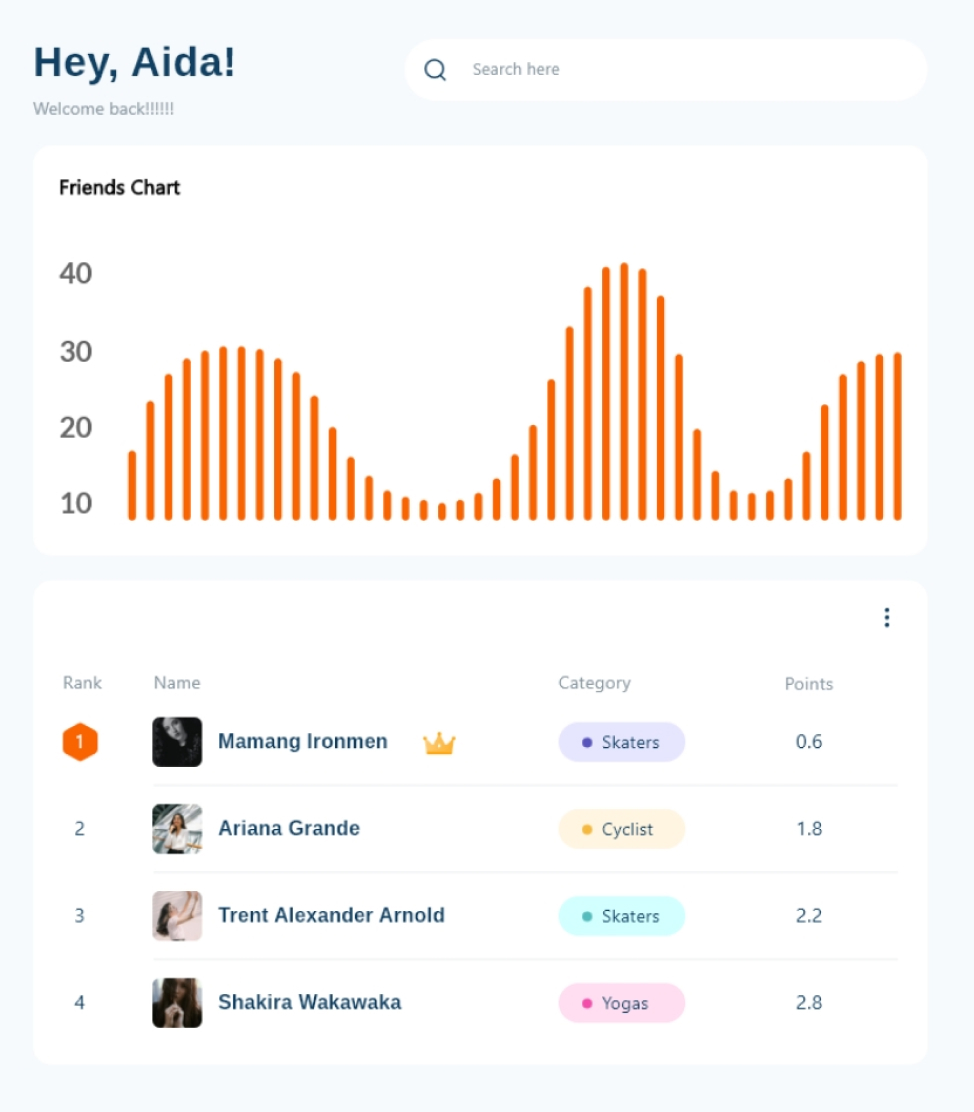Click the Friends Chart title
The height and width of the screenshot is (1112, 974).
click(x=120, y=188)
